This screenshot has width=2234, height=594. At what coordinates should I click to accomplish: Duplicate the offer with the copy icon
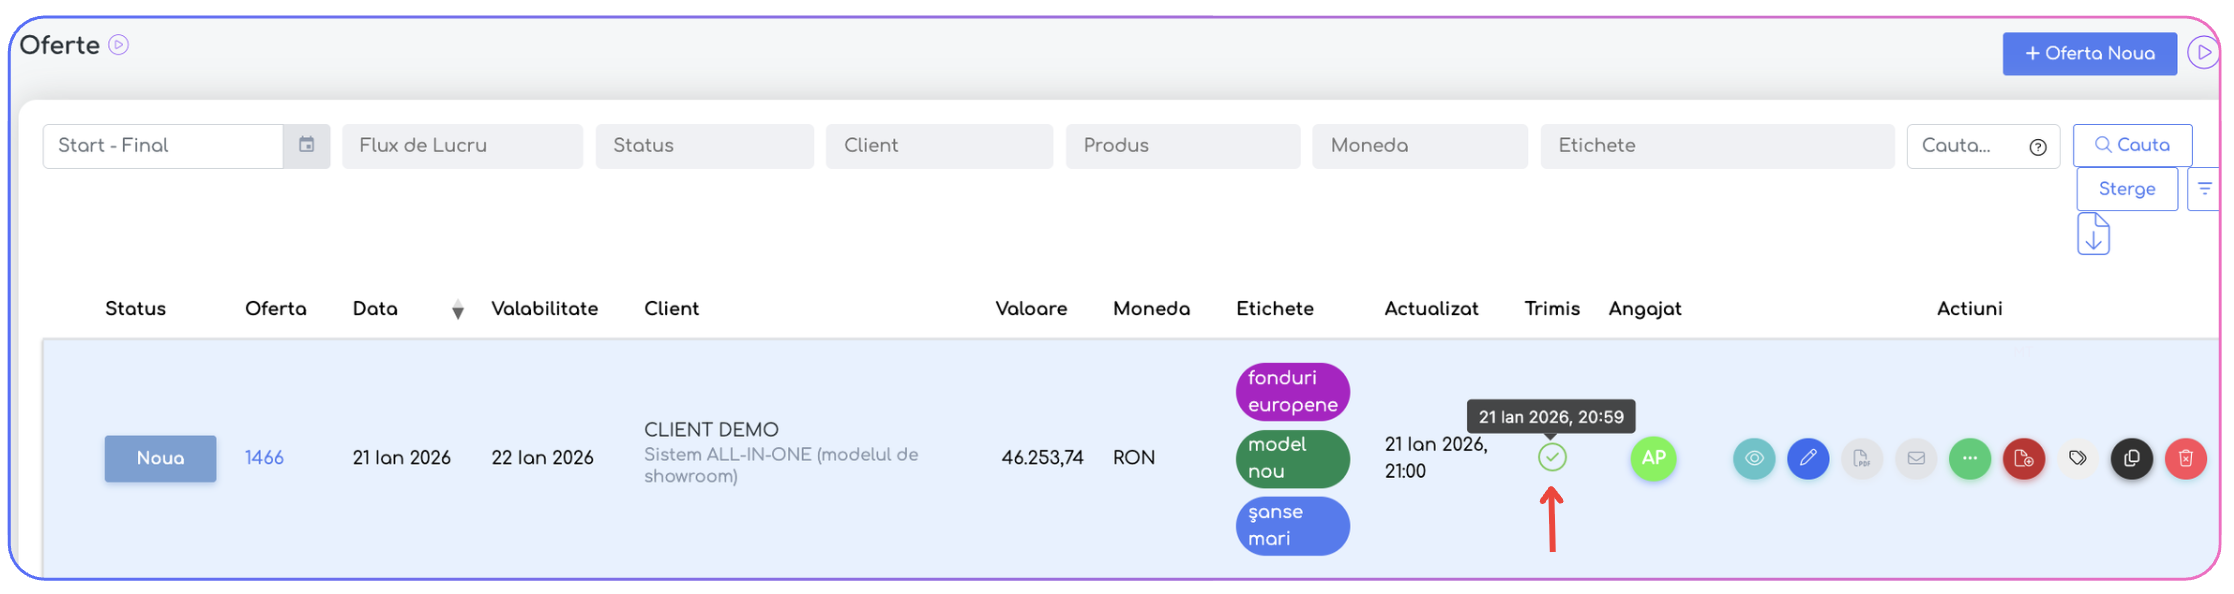[2132, 458]
